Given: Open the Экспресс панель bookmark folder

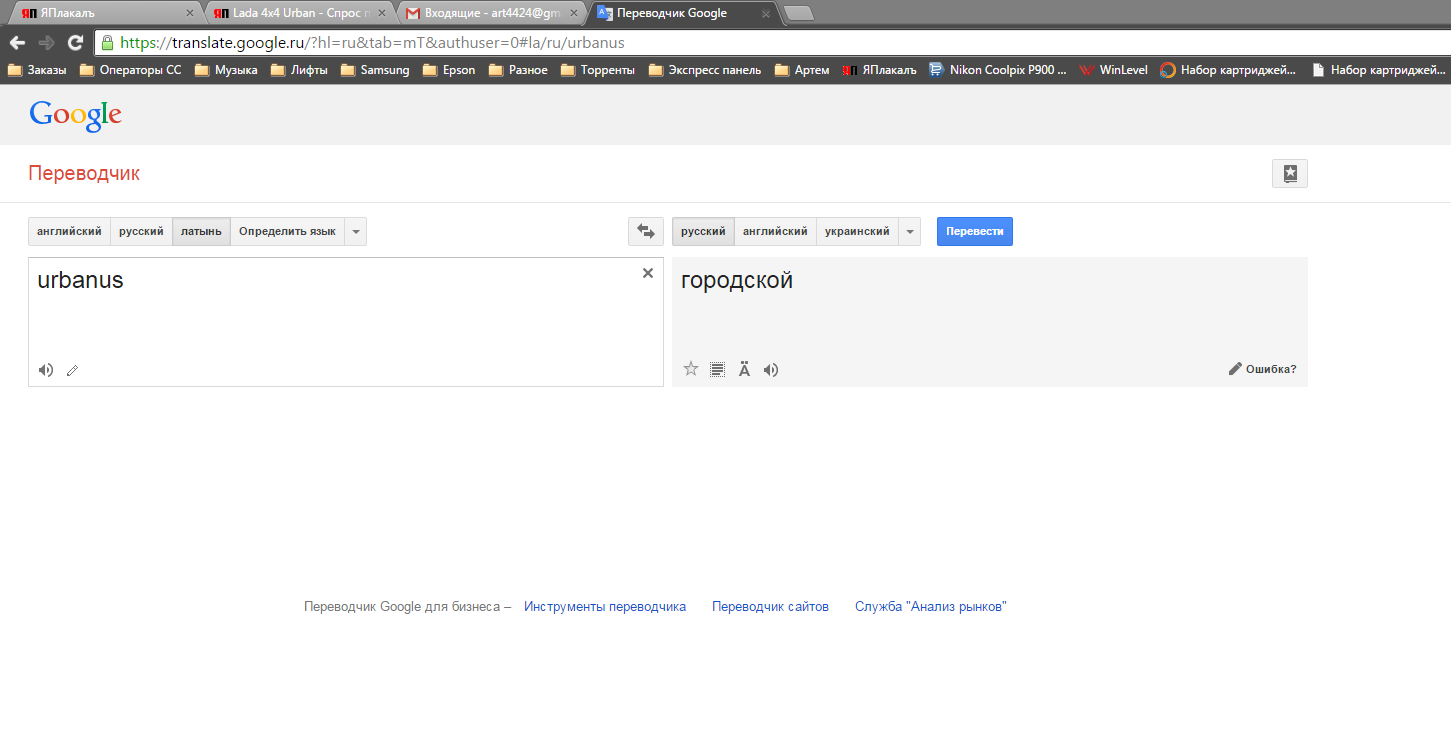Looking at the screenshot, I should [x=705, y=70].
